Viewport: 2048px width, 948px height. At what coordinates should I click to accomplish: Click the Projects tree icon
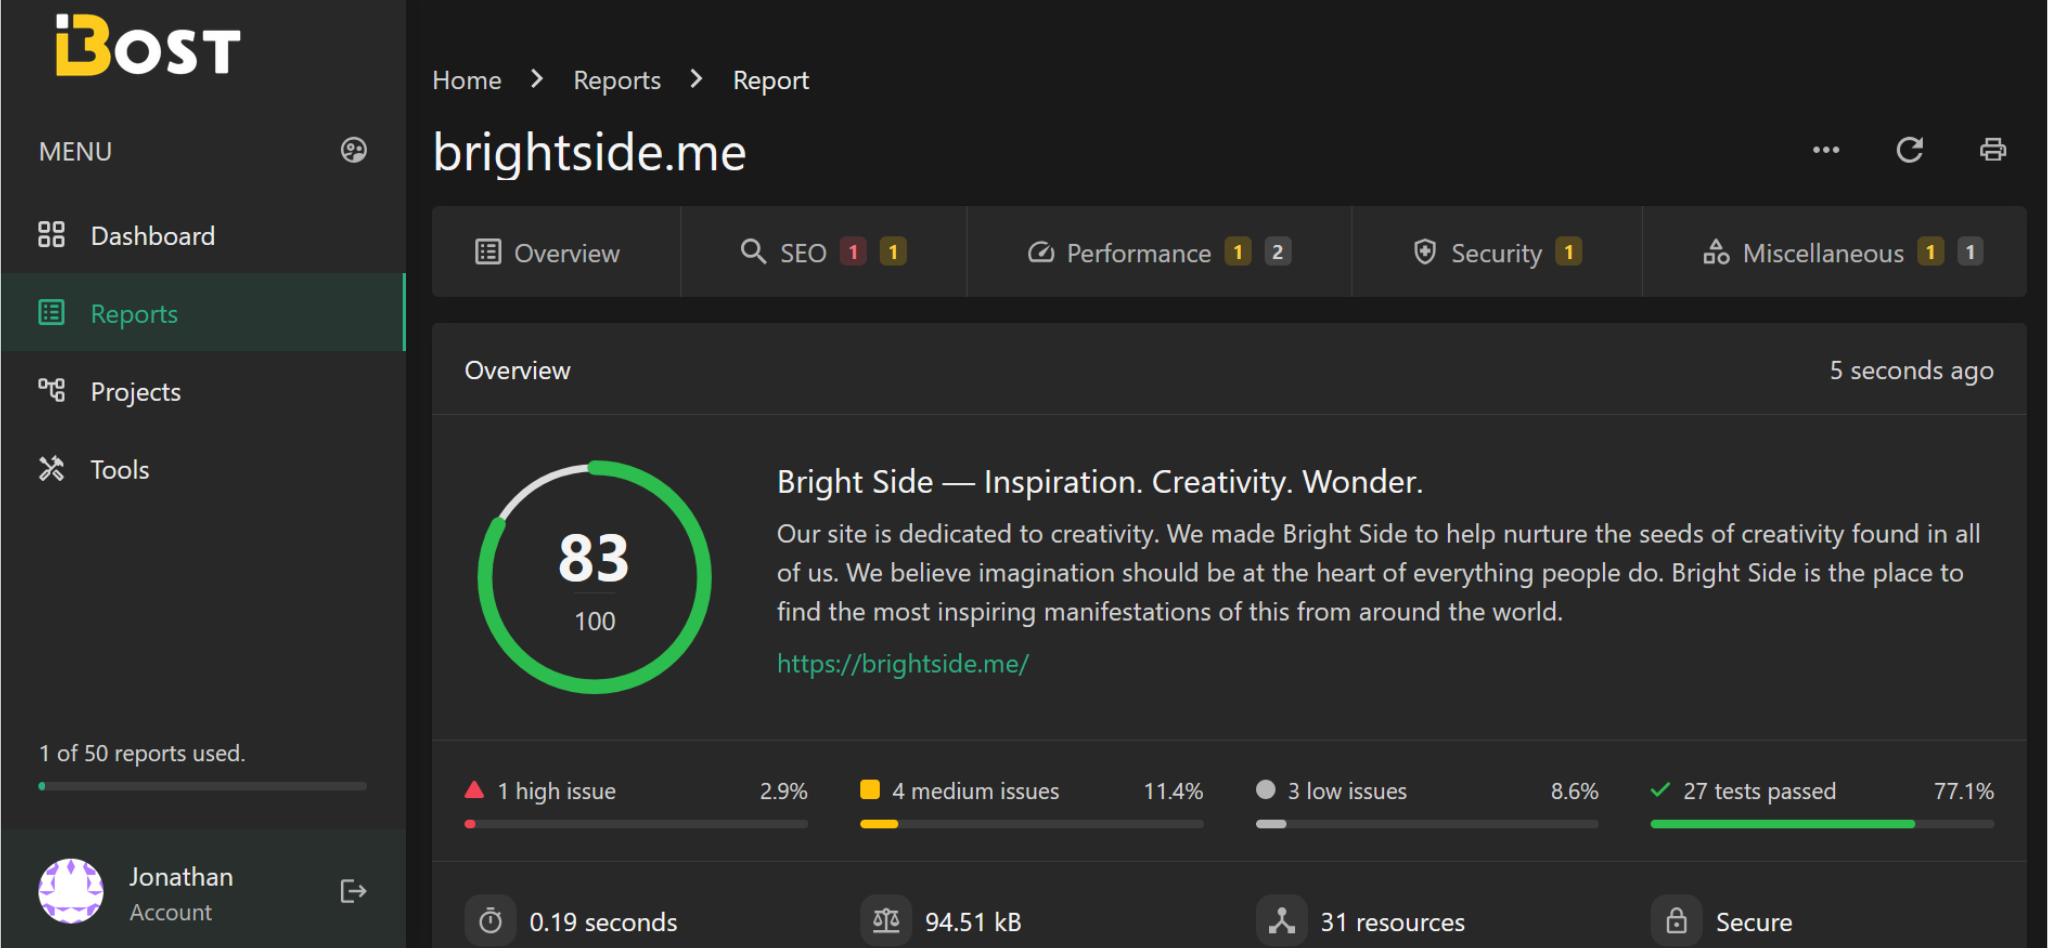pyautogui.click(x=51, y=390)
